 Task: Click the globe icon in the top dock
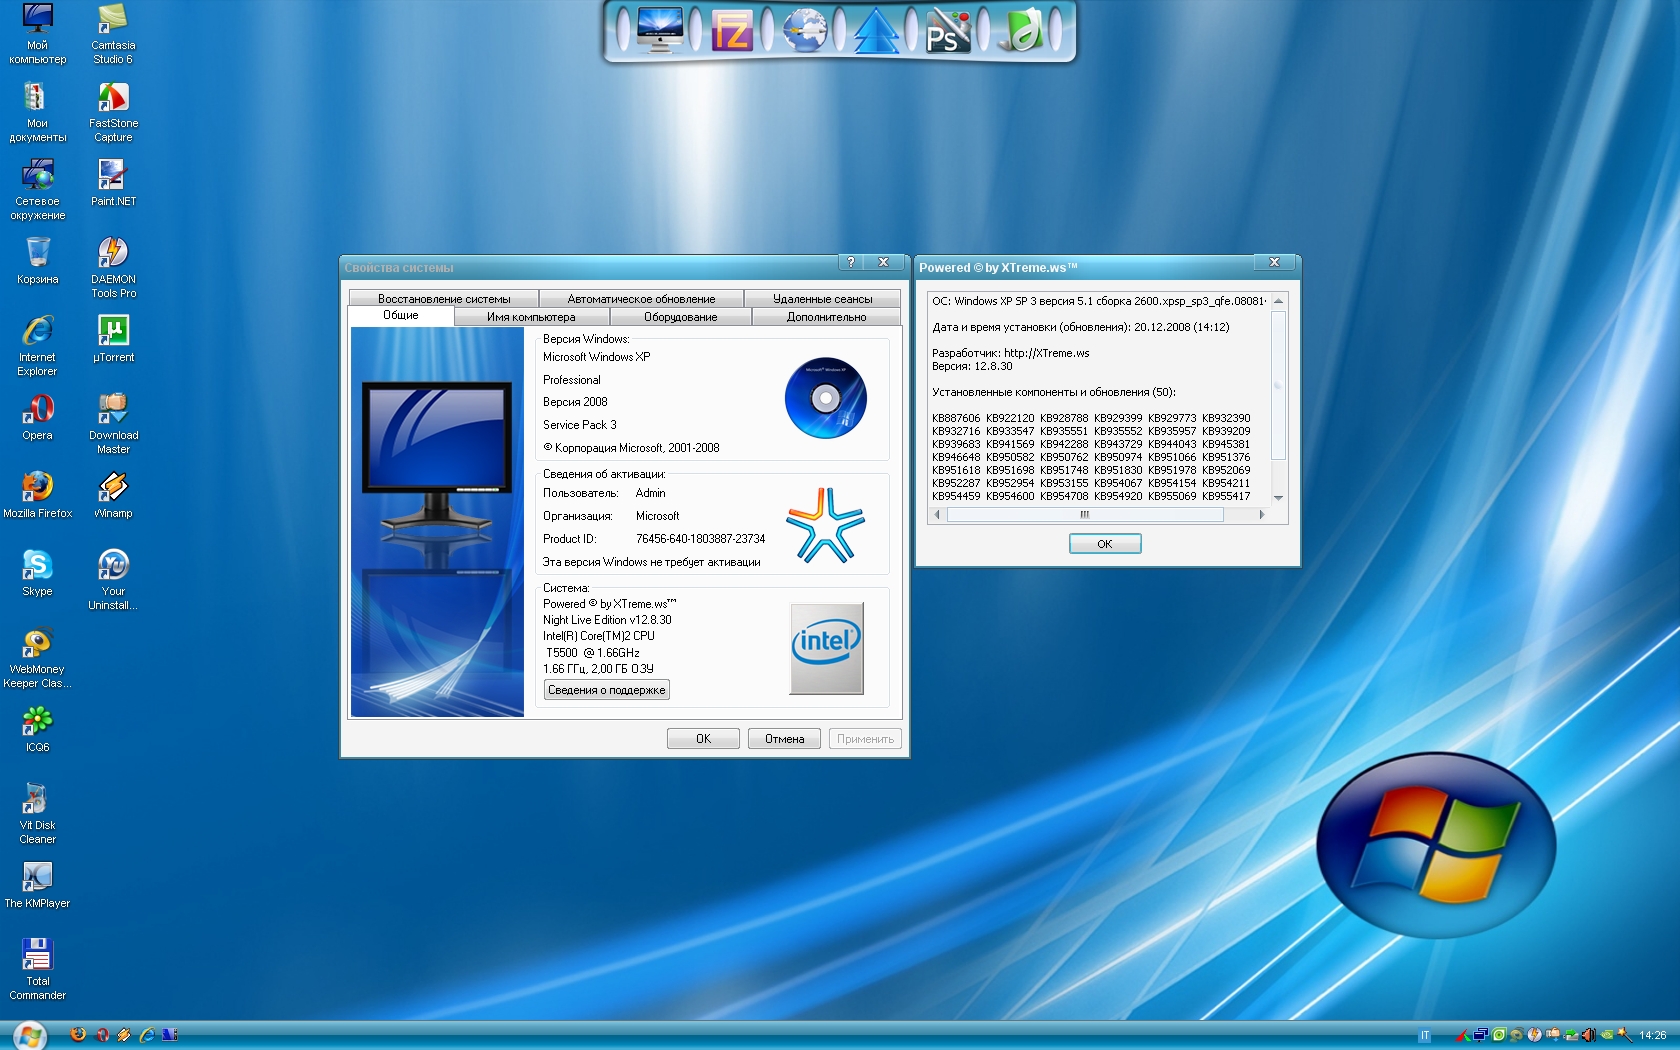(804, 31)
